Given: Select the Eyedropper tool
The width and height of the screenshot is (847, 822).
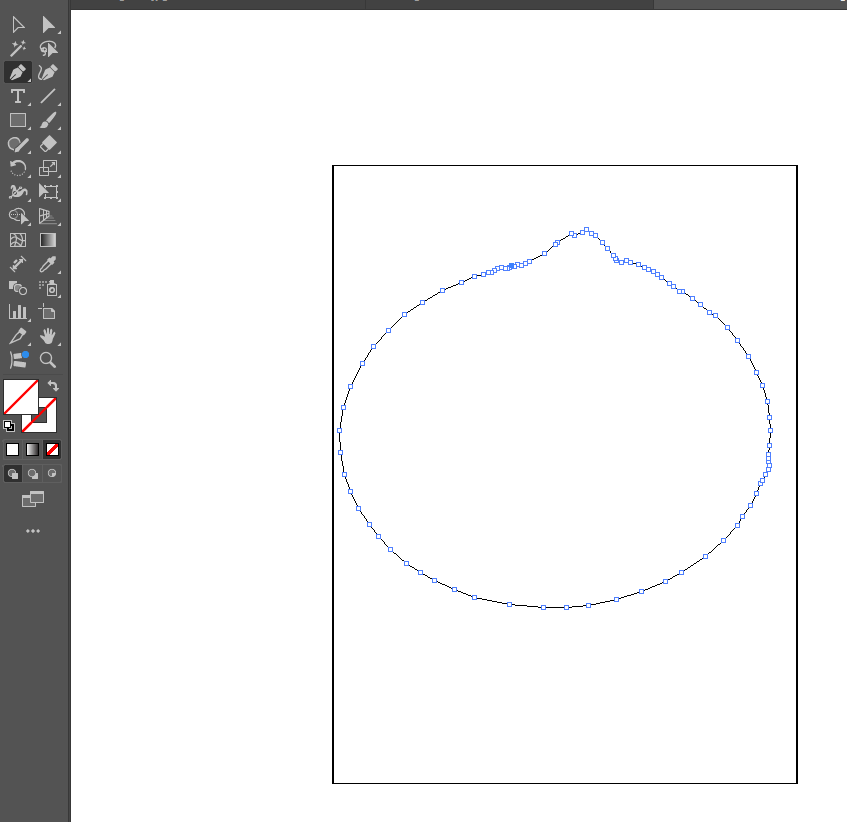Looking at the screenshot, I should [48, 264].
